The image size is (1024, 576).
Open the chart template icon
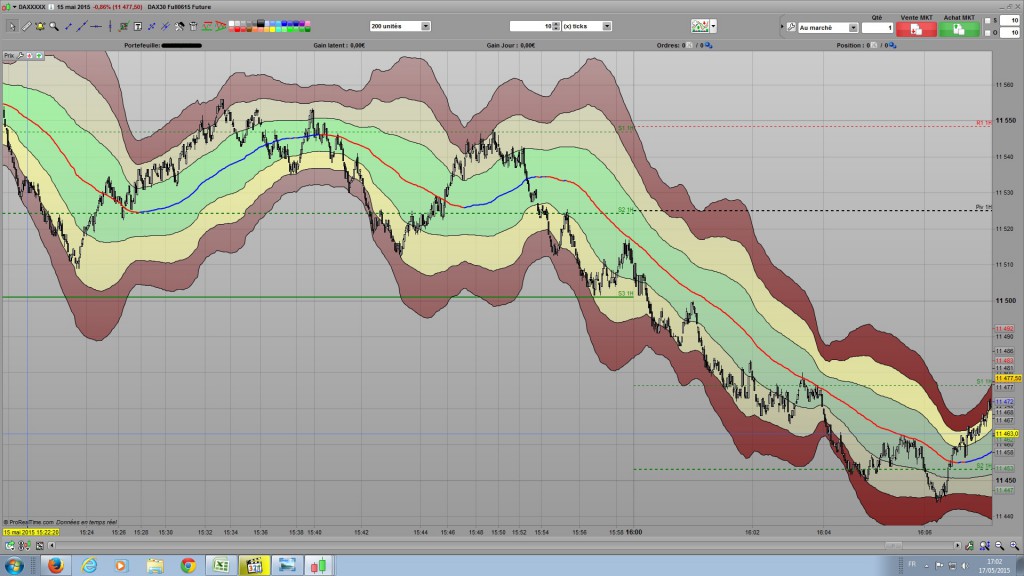pyautogui.click(x=699, y=26)
